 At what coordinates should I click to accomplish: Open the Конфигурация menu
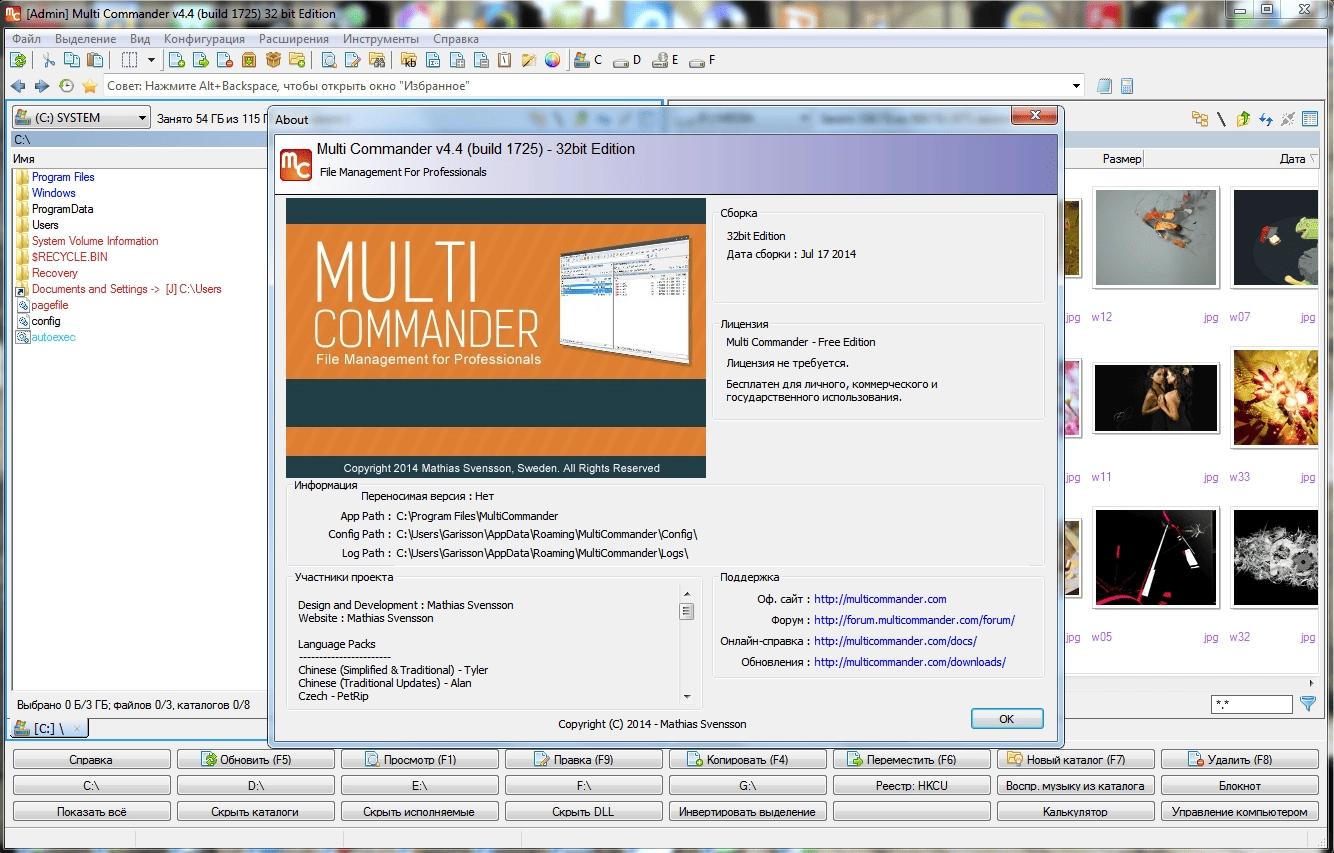coord(204,39)
